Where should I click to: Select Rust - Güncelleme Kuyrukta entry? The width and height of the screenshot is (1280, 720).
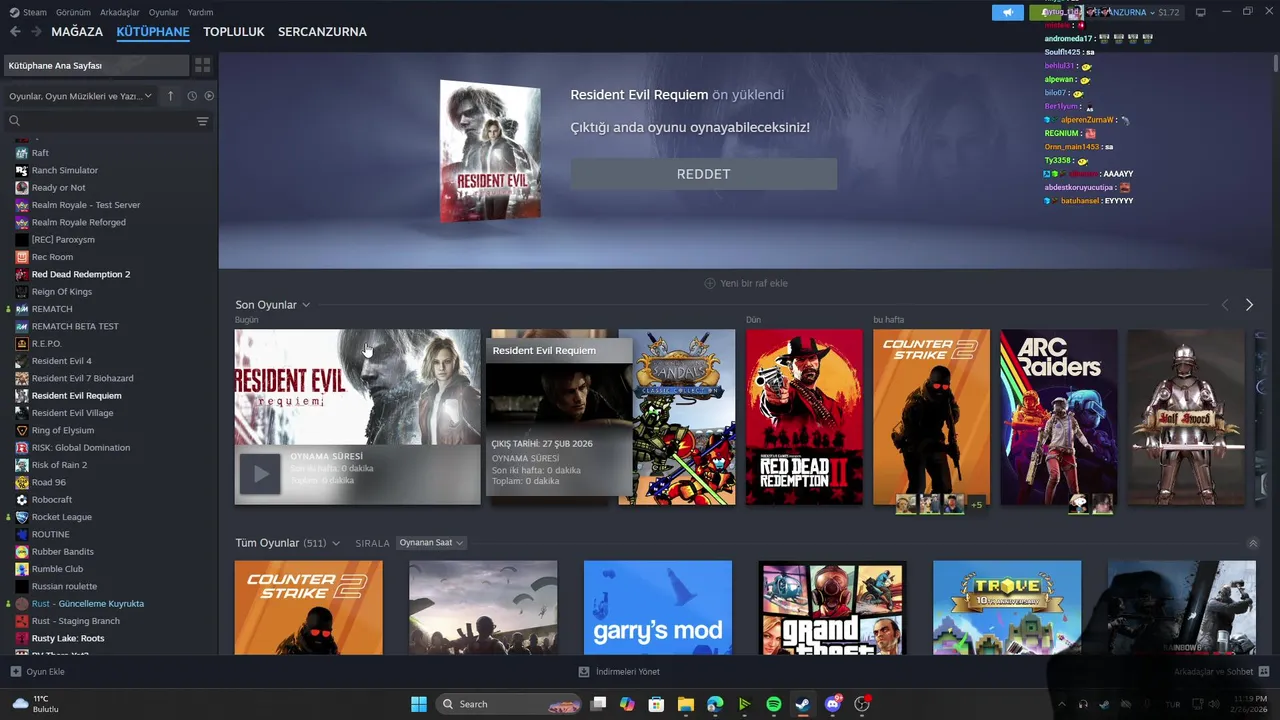[x=88, y=604]
